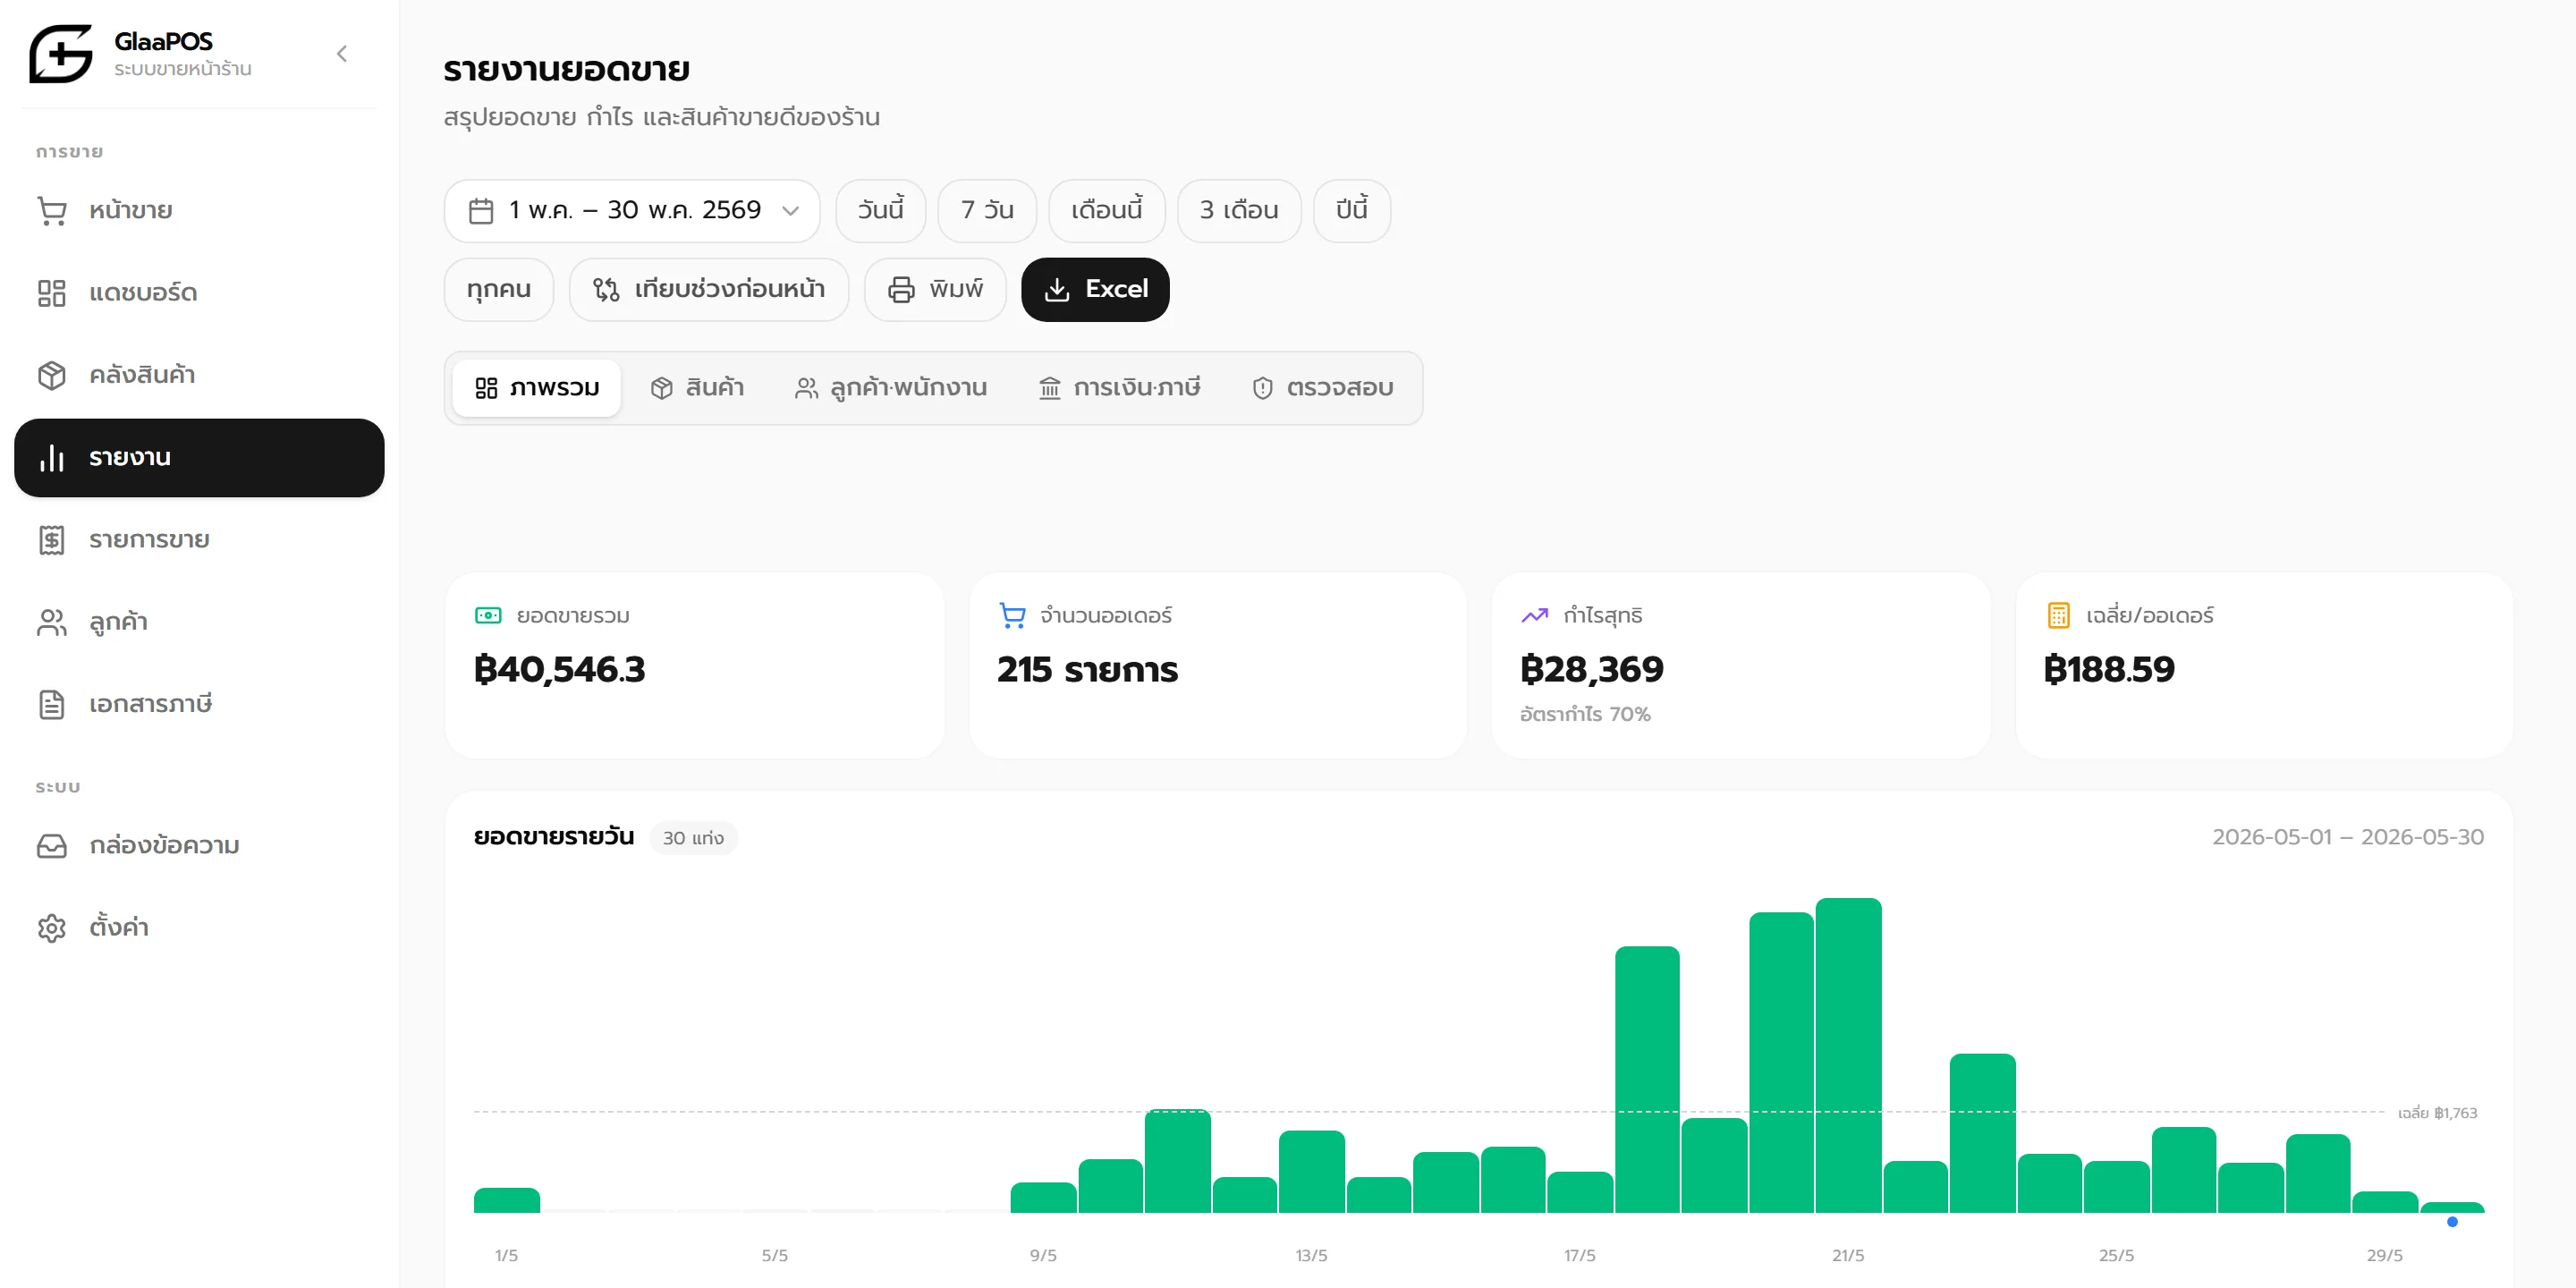Switch to the การเงิน·ภาษี tab
Viewport: 2576px width, 1288px height.
pos(1120,388)
